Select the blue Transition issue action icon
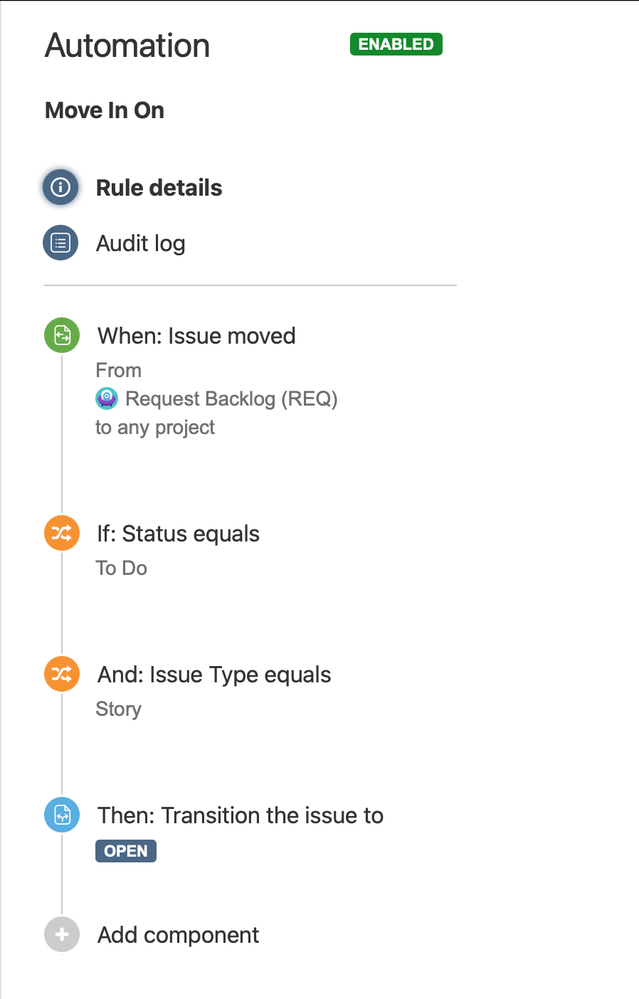Viewport: 639px width, 999px height. pyautogui.click(x=62, y=815)
